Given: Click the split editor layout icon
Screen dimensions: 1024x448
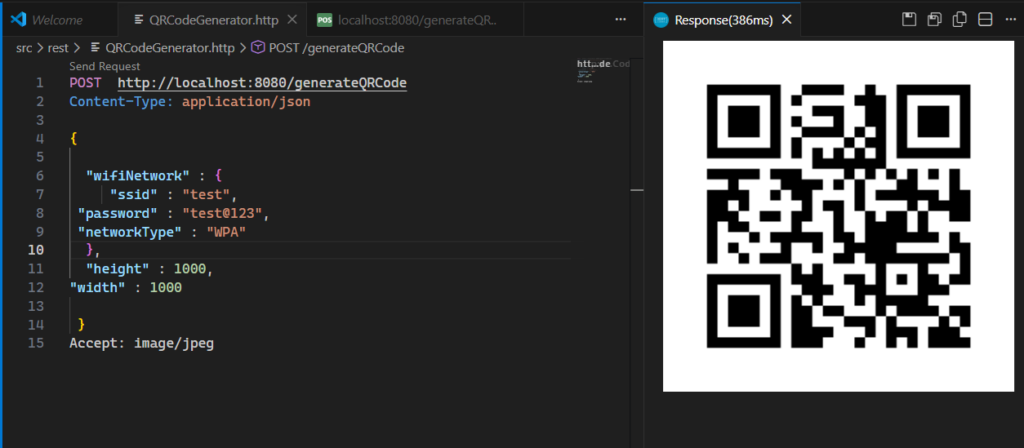Looking at the screenshot, I should tap(984, 20).
